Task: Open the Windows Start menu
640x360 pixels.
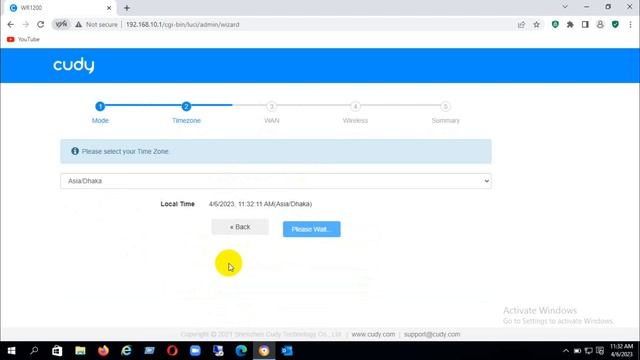Action: [x=11, y=351]
